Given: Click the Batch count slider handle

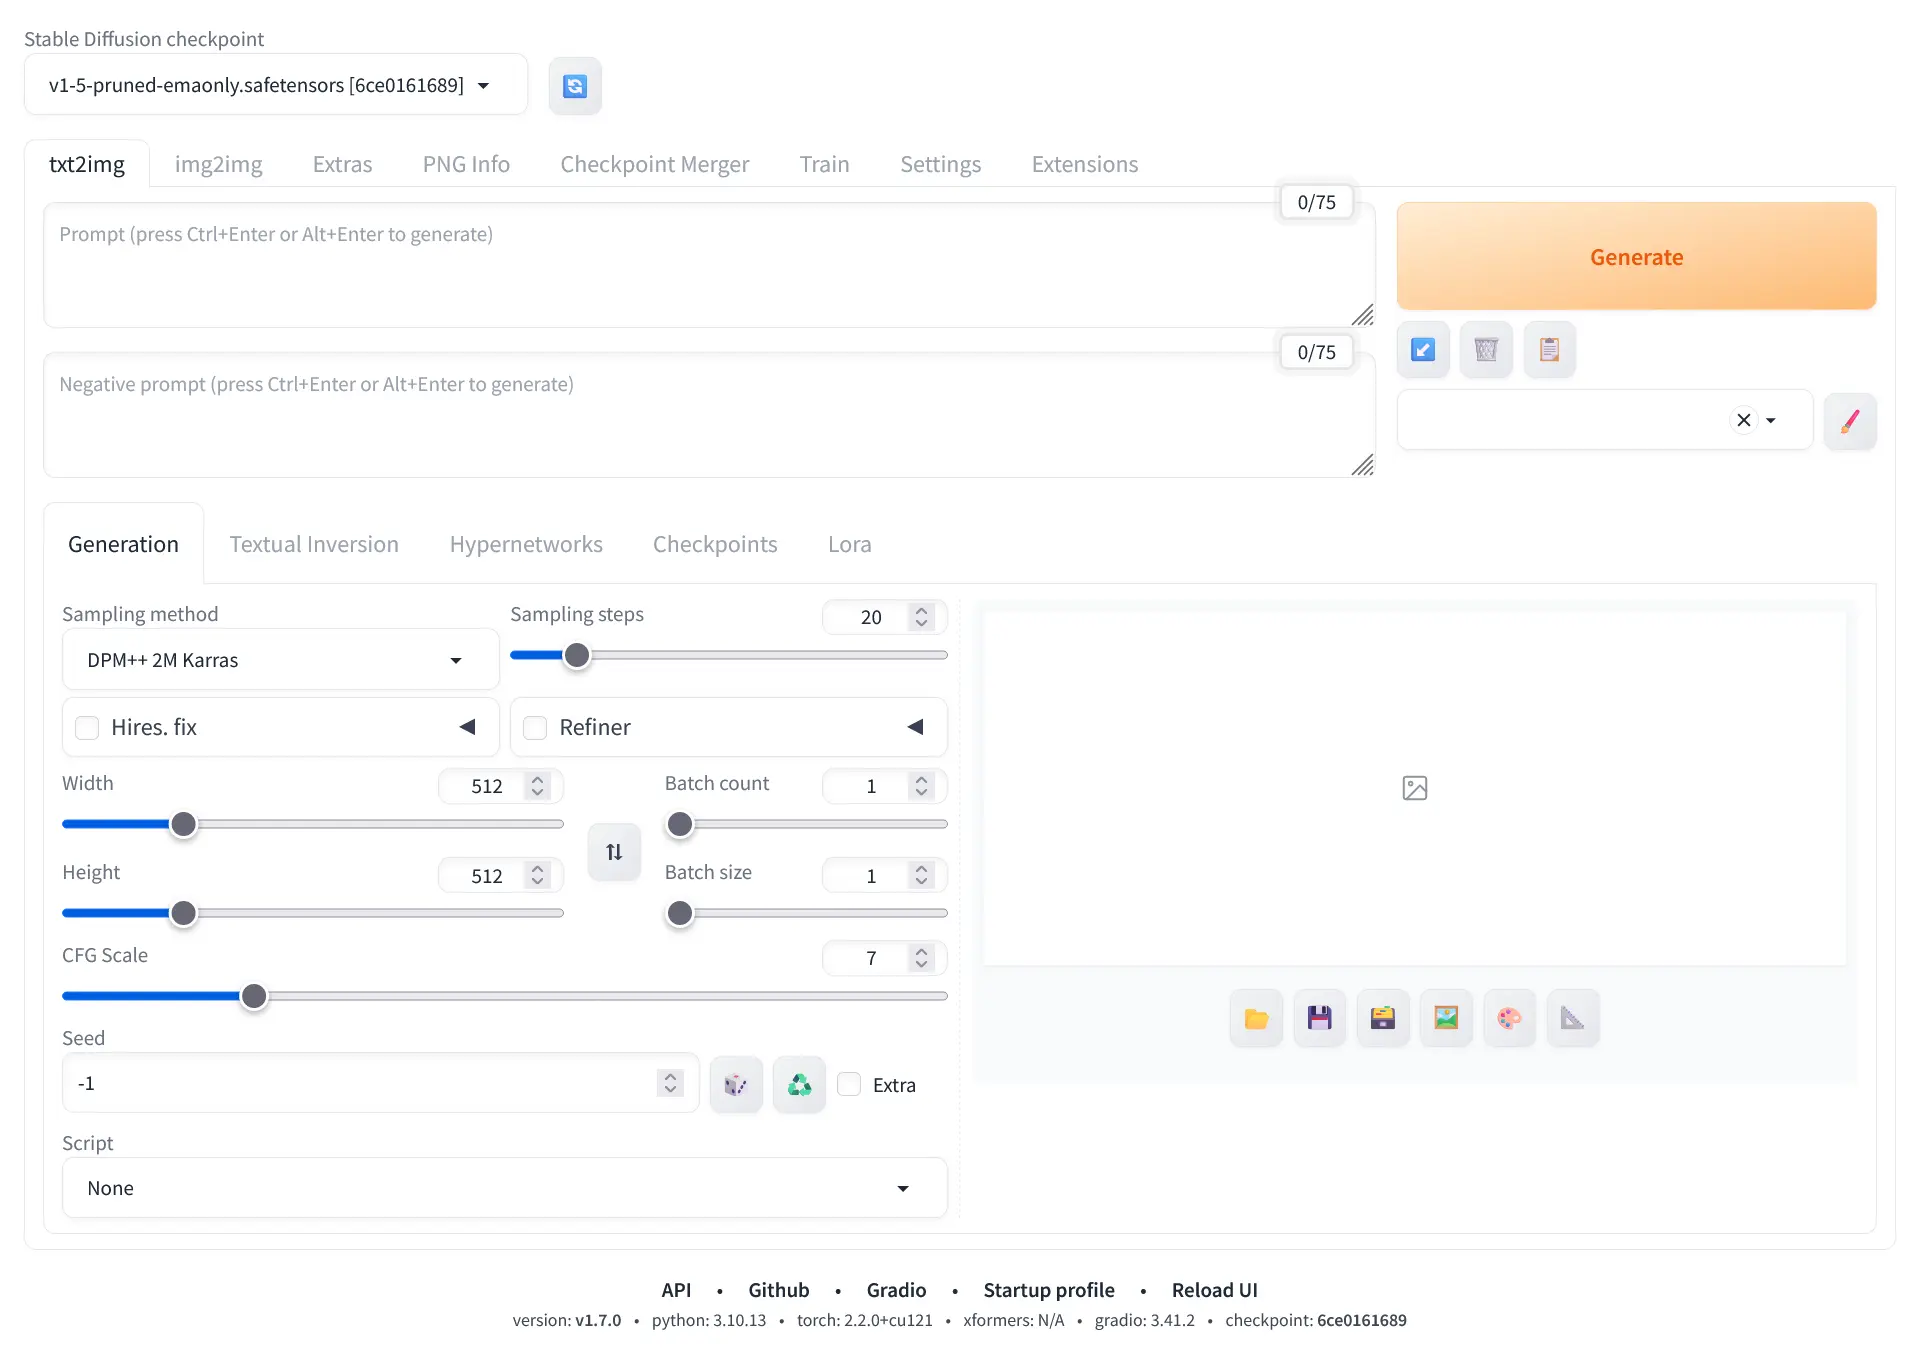Looking at the screenshot, I should [680, 824].
